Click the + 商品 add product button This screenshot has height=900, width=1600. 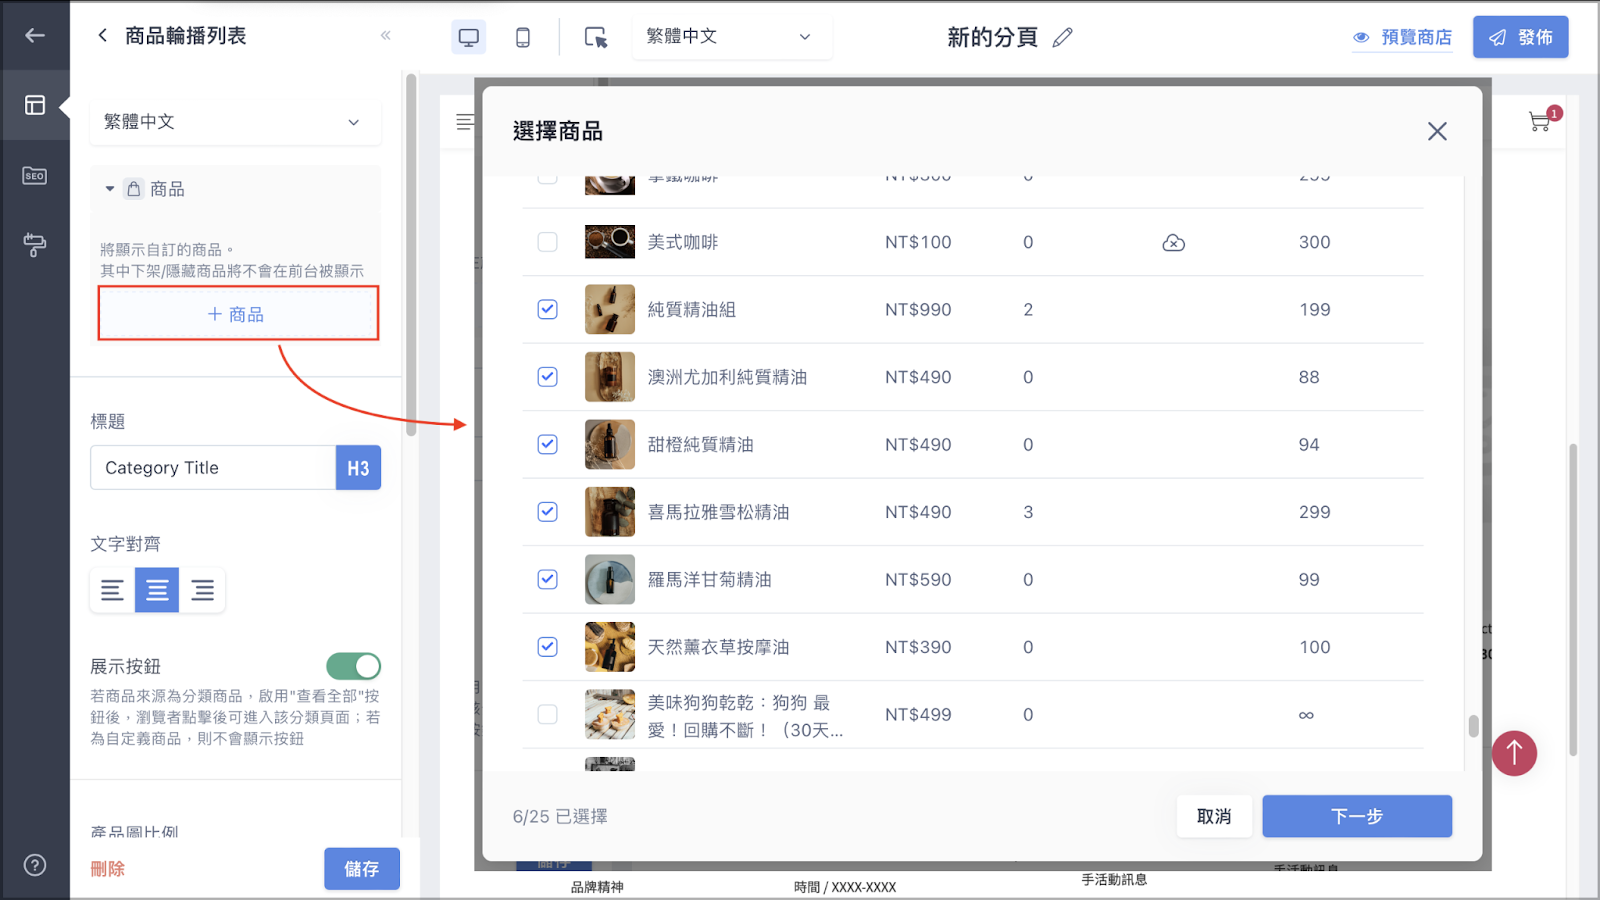pos(238,314)
